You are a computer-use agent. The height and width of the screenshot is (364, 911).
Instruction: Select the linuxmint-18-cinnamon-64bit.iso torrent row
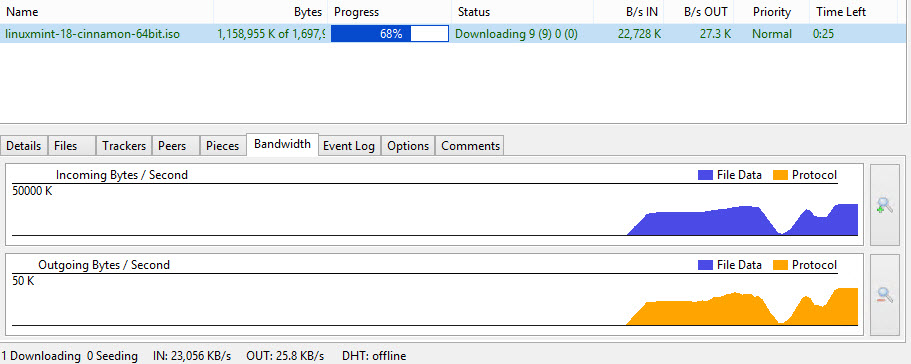(453, 34)
